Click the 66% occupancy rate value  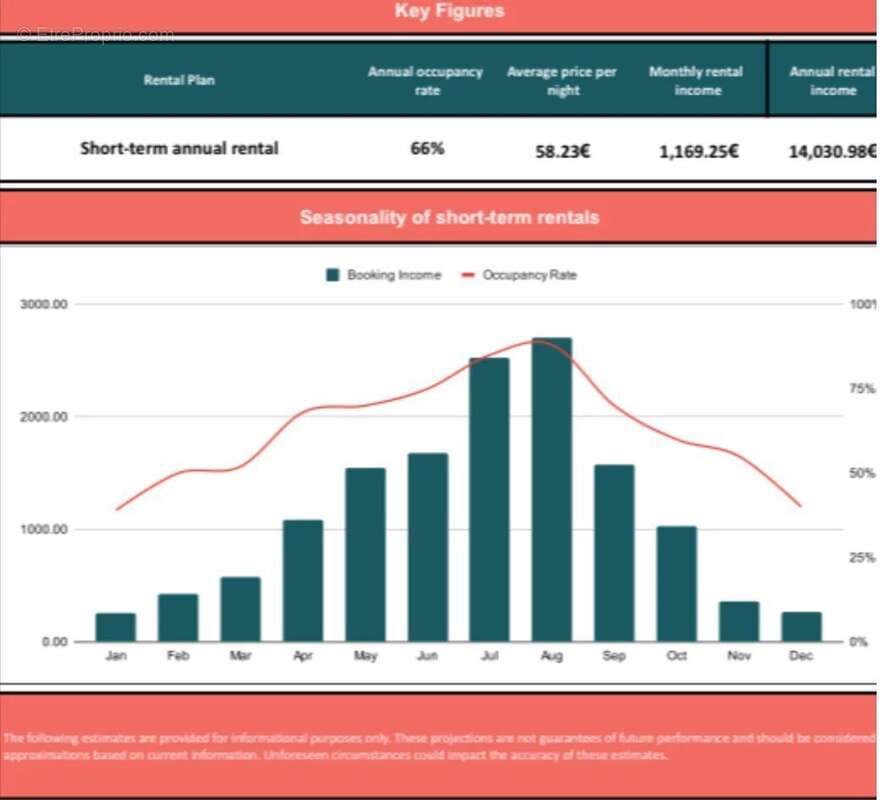click(x=427, y=149)
